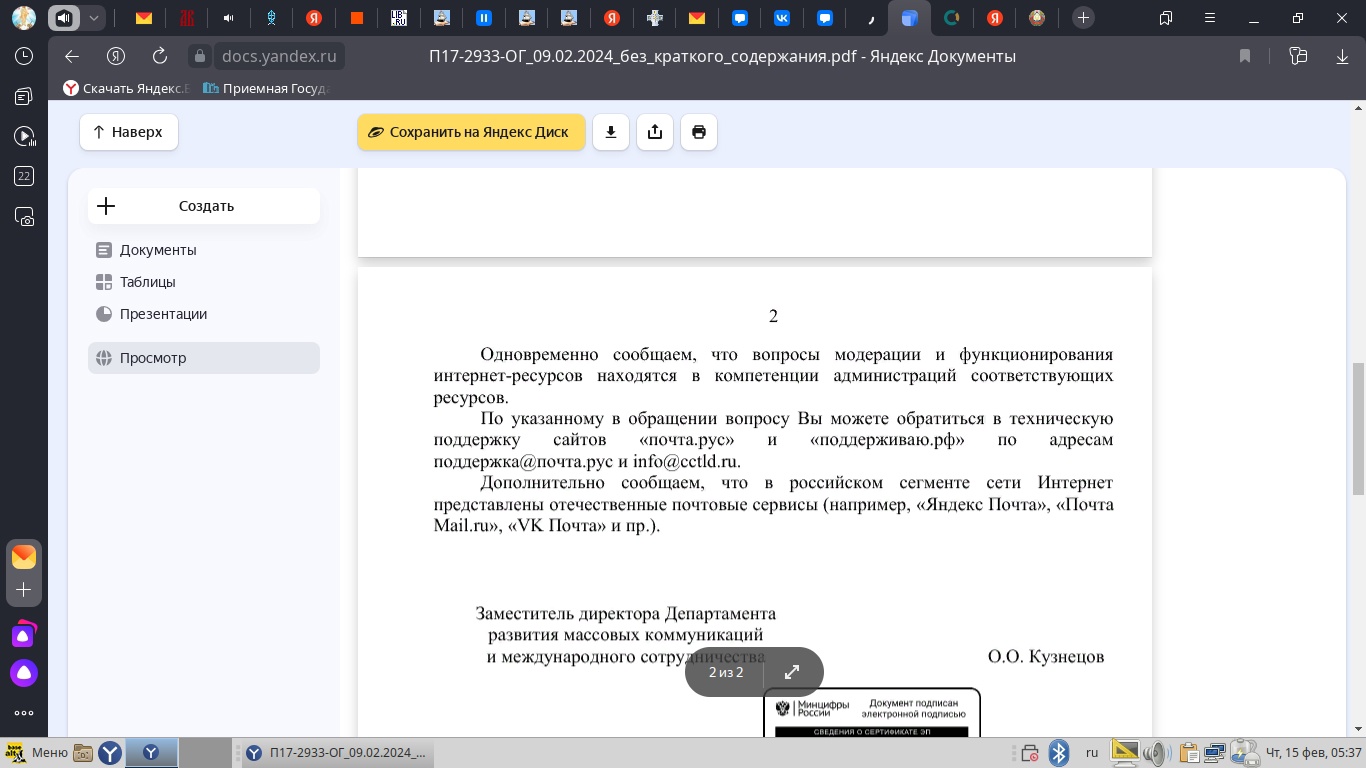This screenshot has height=768, width=1366.
Task: Click the page number '2' heading
Action: (773, 316)
